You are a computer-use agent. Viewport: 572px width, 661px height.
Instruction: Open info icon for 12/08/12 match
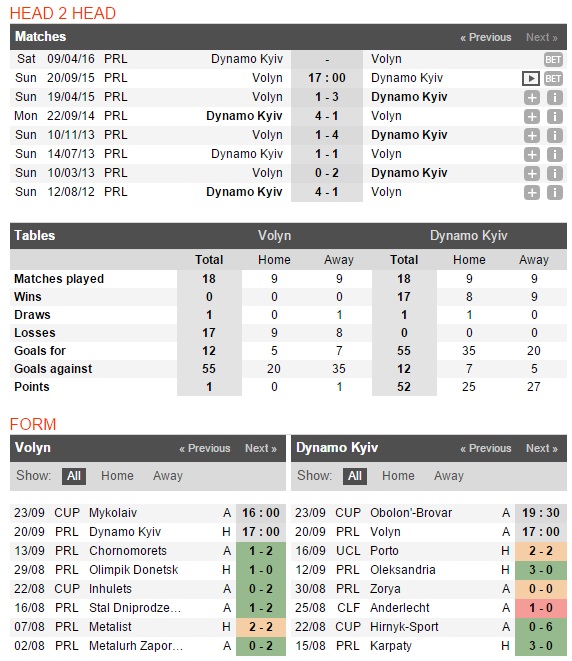(x=554, y=192)
